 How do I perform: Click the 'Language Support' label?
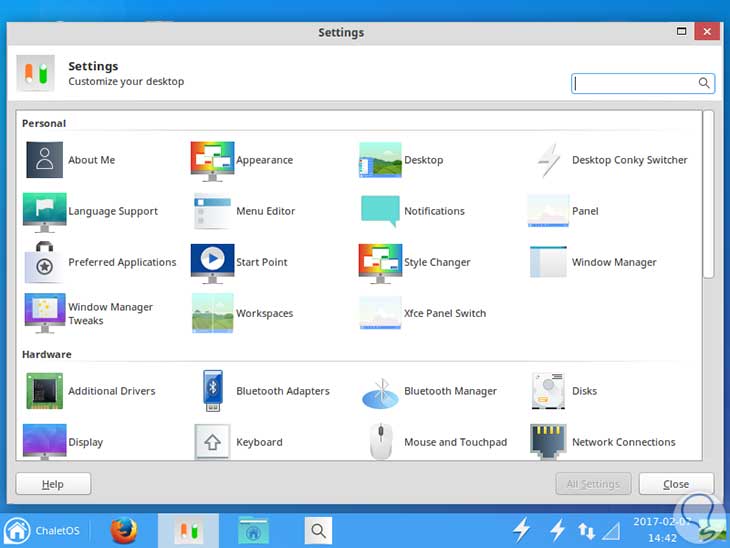tap(113, 211)
